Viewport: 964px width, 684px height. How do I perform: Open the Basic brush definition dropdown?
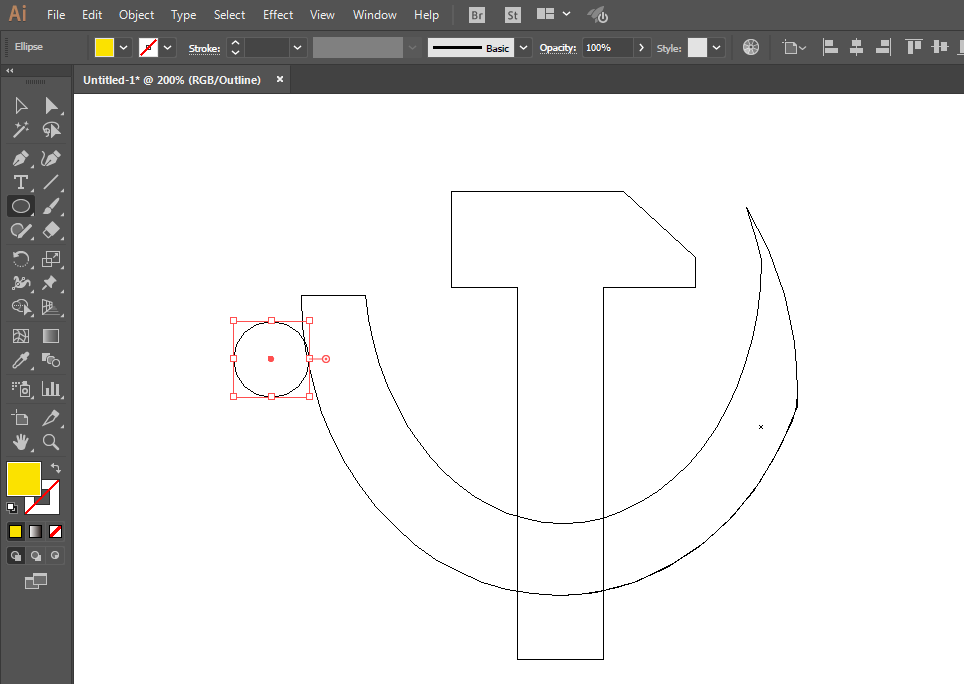pyautogui.click(x=523, y=48)
